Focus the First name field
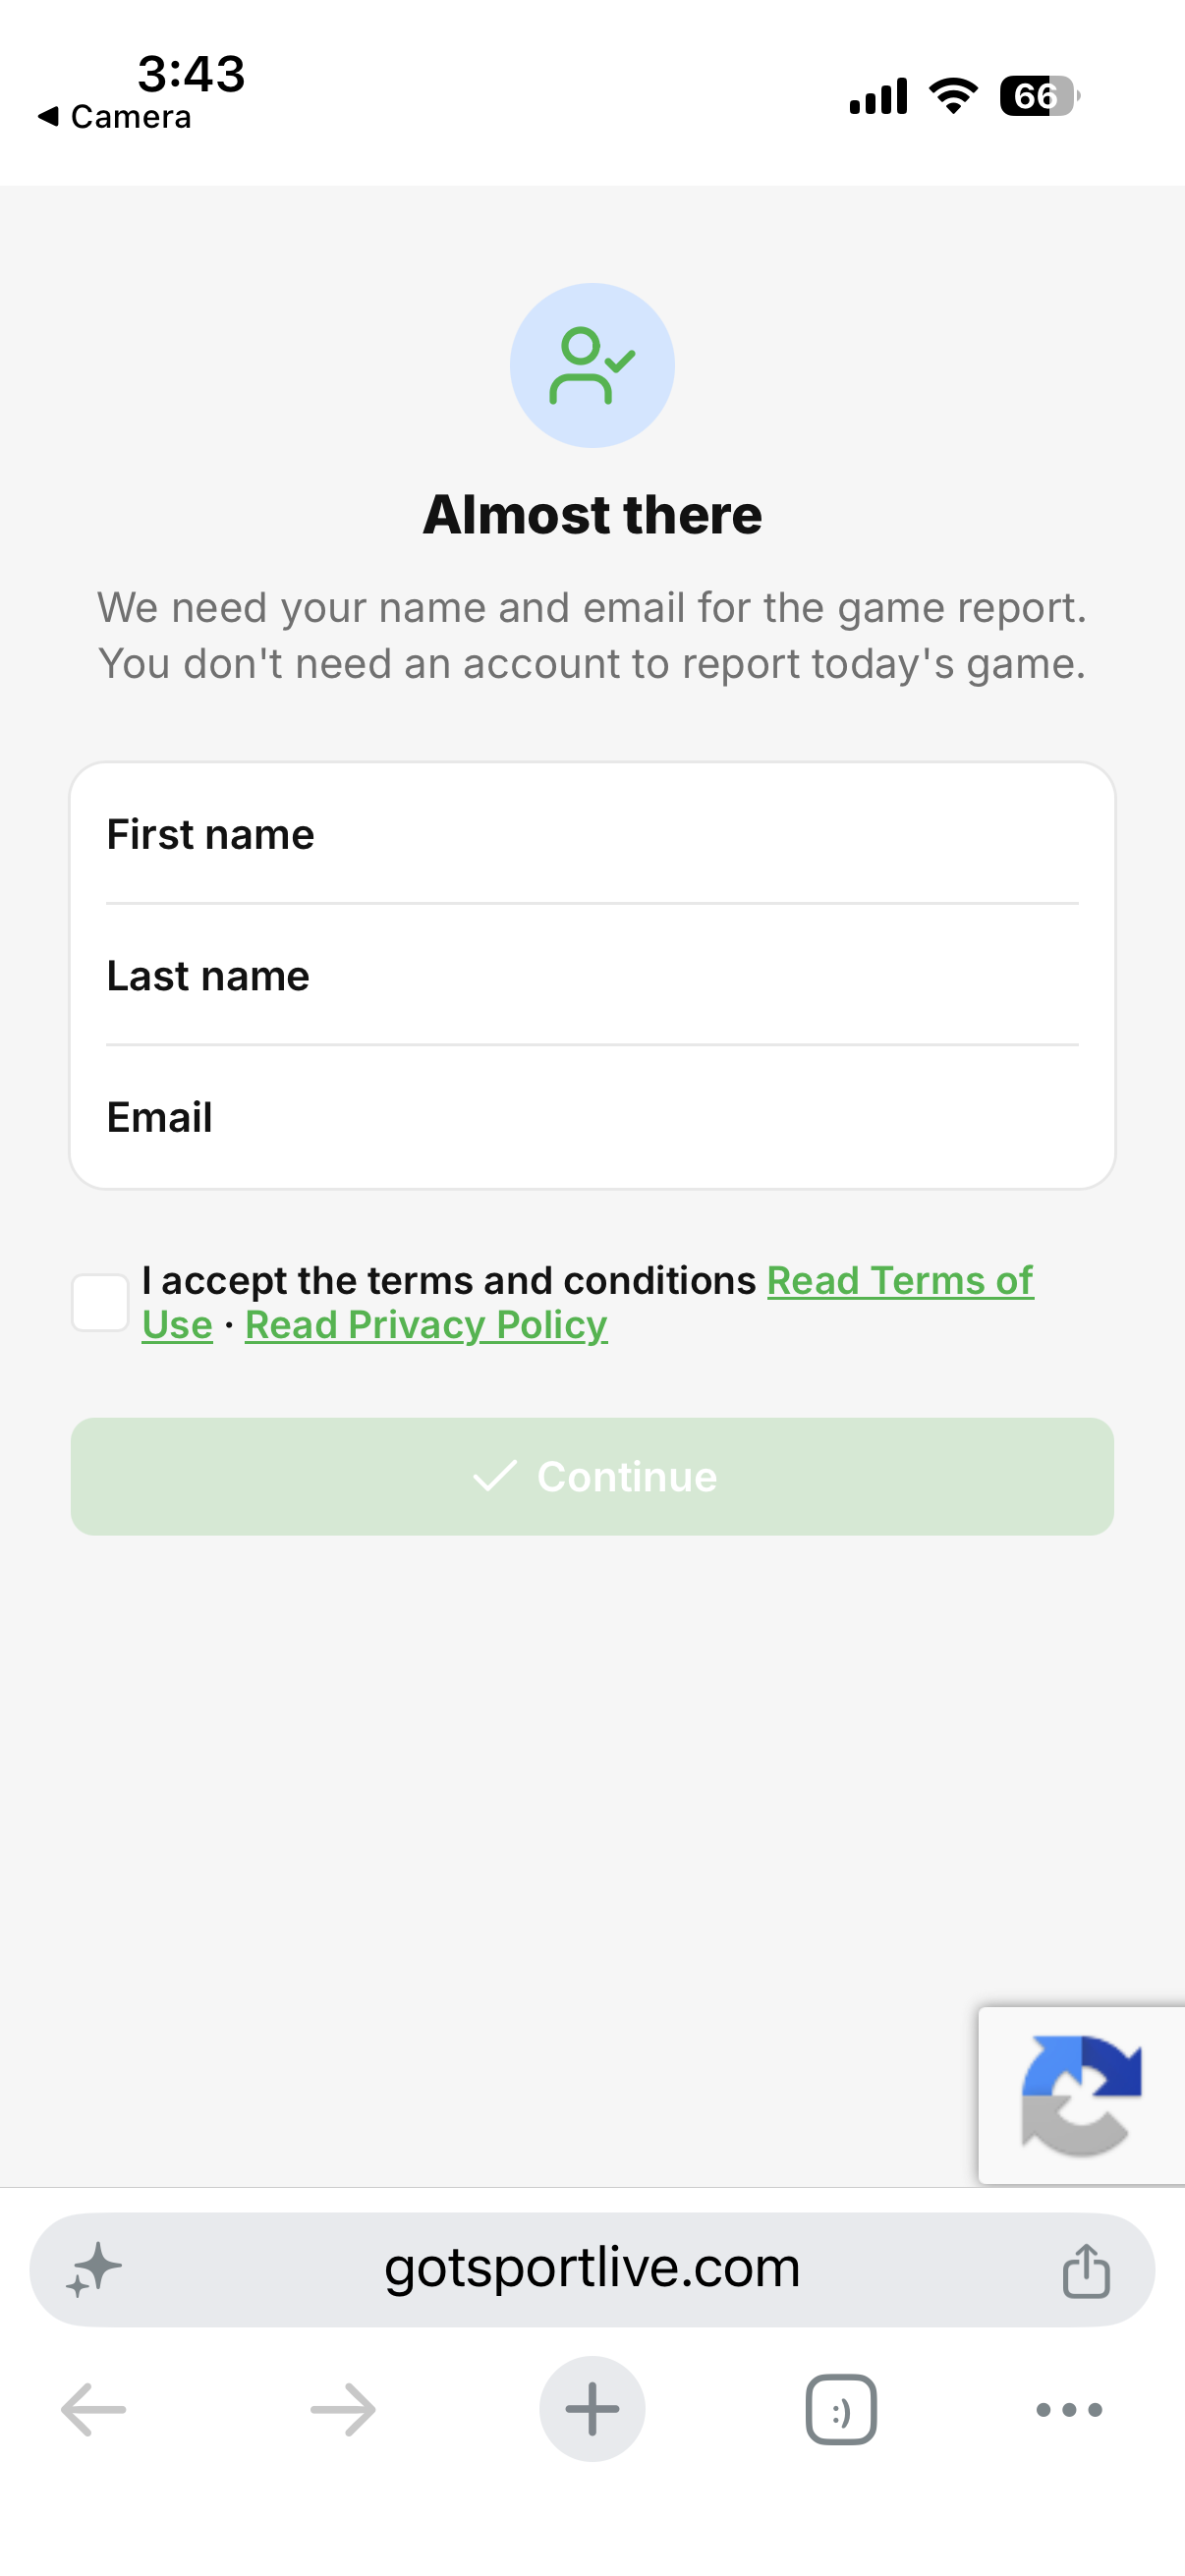The height and width of the screenshot is (2576, 1185). (592, 834)
